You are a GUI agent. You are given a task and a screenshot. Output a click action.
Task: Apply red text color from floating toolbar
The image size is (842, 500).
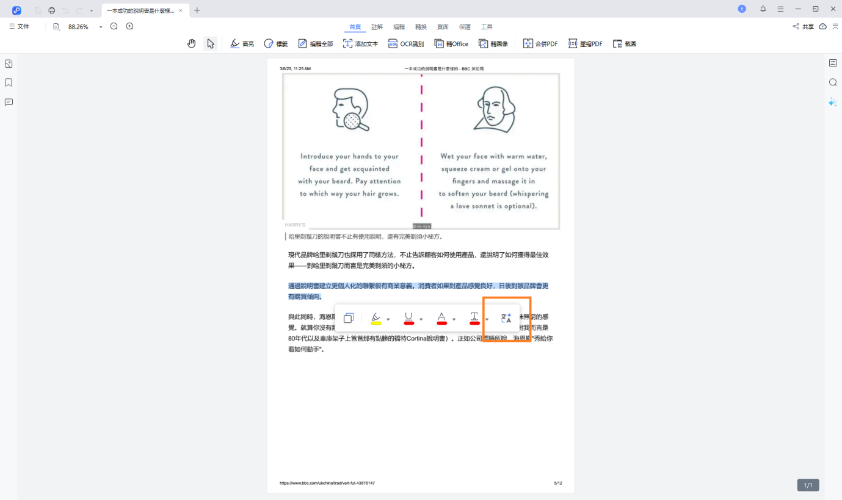(441, 318)
